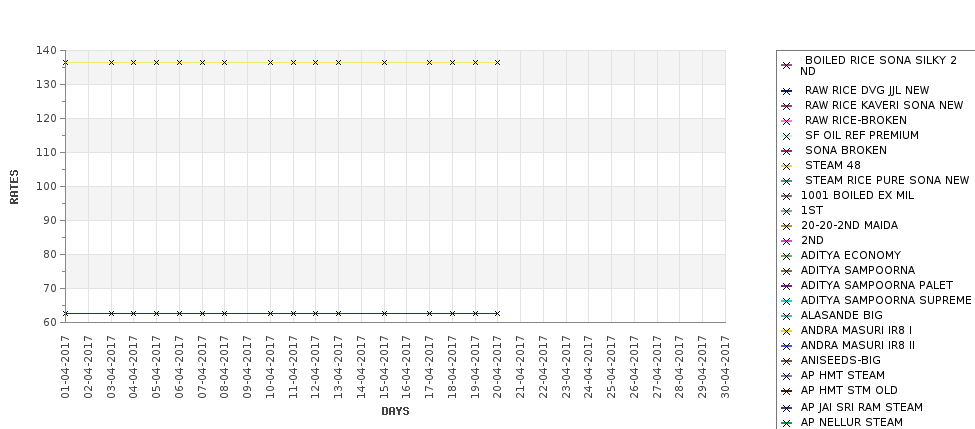975x429 pixels.
Task: Click the 60 value on the rates axis
Action: [x=52, y=322]
